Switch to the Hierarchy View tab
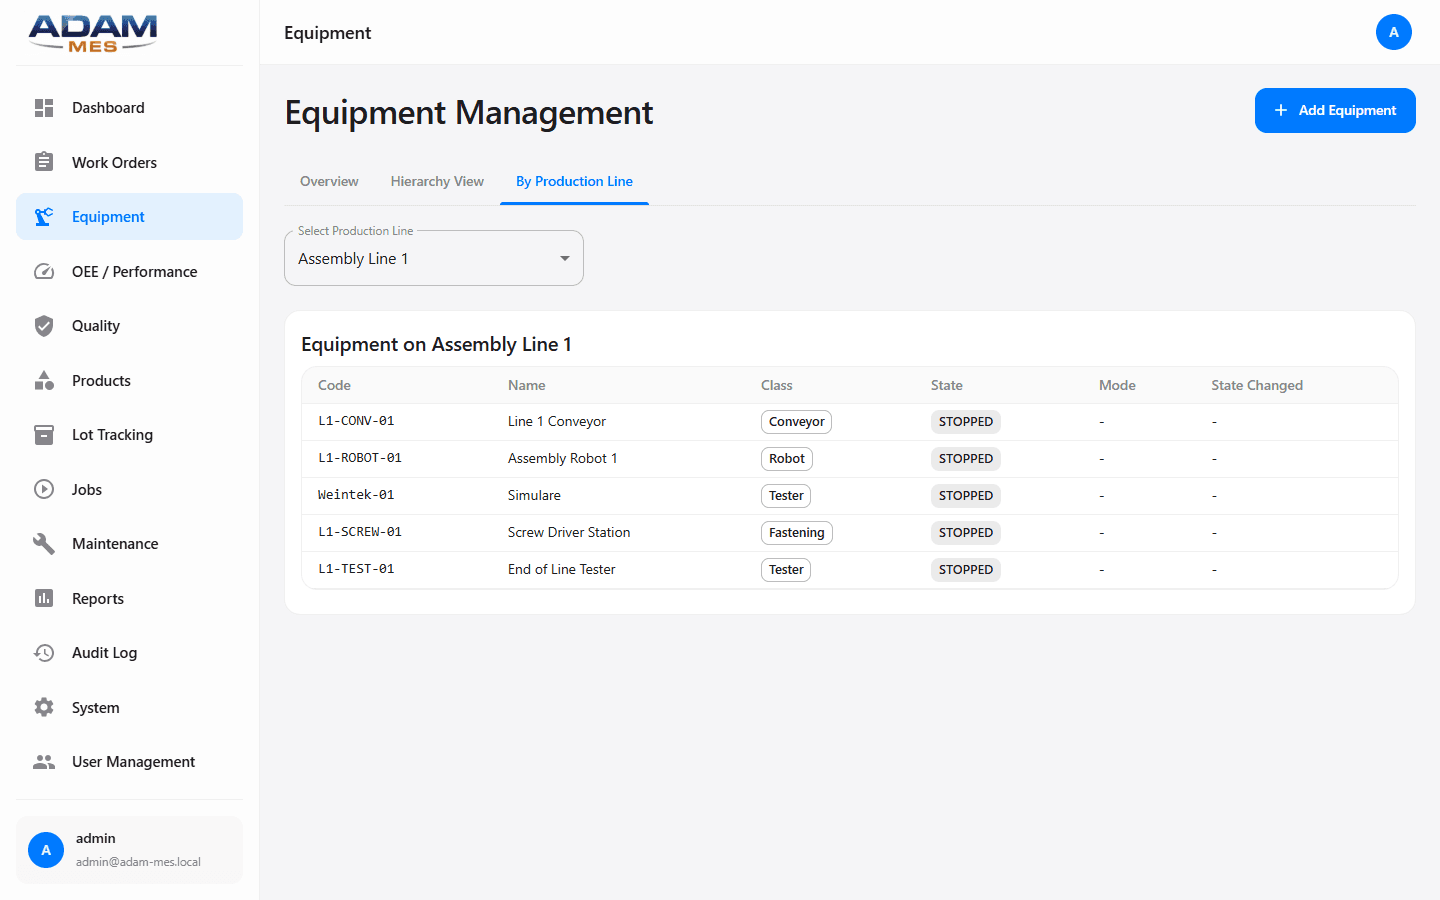Viewport: 1440px width, 900px height. click(x=437, y=181)
